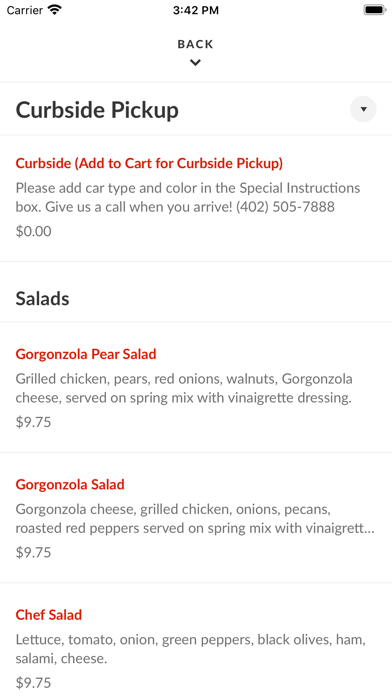Viewport: 392px width, 696px height.
Task: Open the Curbside Pickup category dropdown arrow
Action: pos(363,109)
